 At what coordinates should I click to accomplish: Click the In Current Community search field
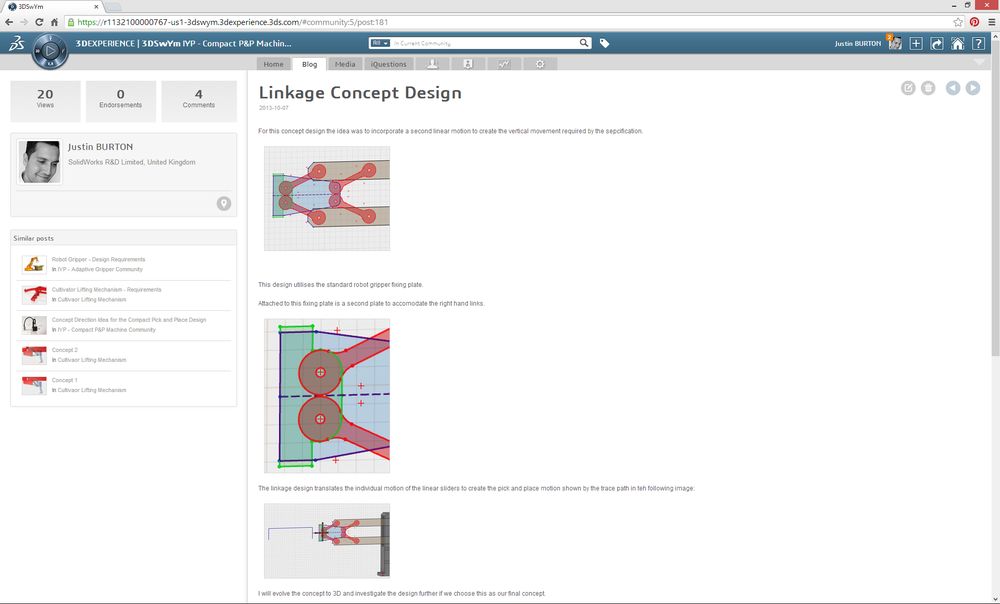pos(485,43)
